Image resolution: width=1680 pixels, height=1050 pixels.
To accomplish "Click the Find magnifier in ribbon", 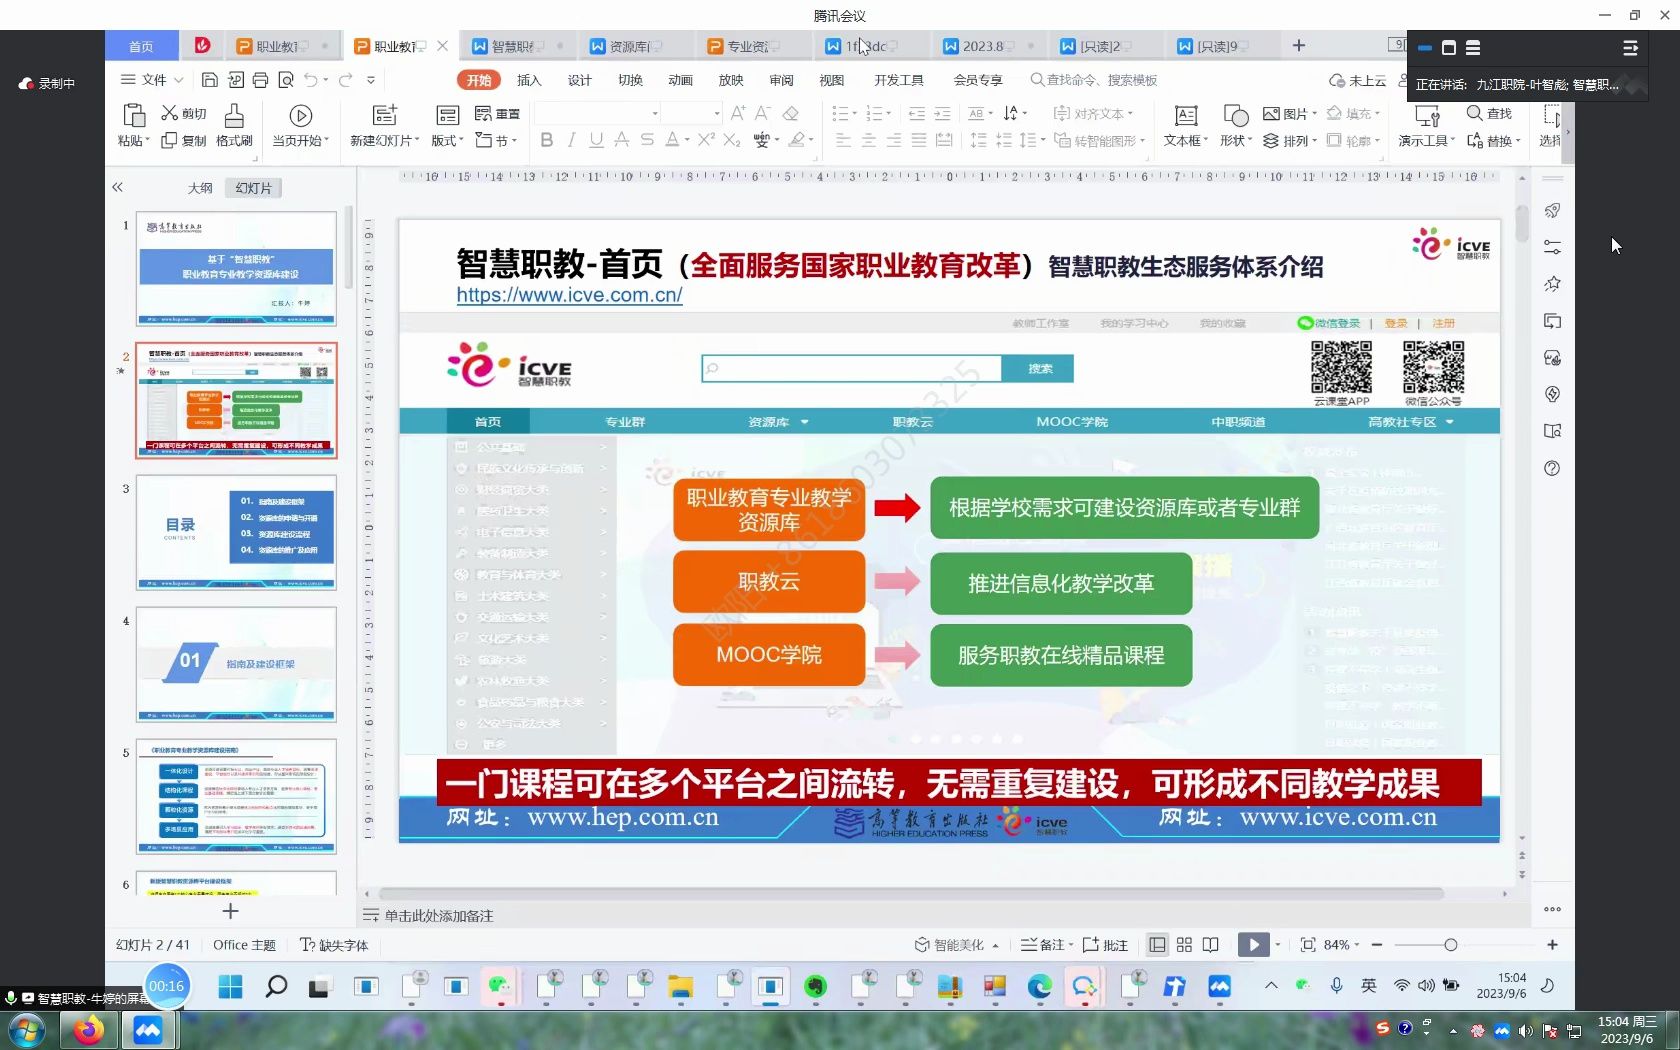I will [1474, 113].
